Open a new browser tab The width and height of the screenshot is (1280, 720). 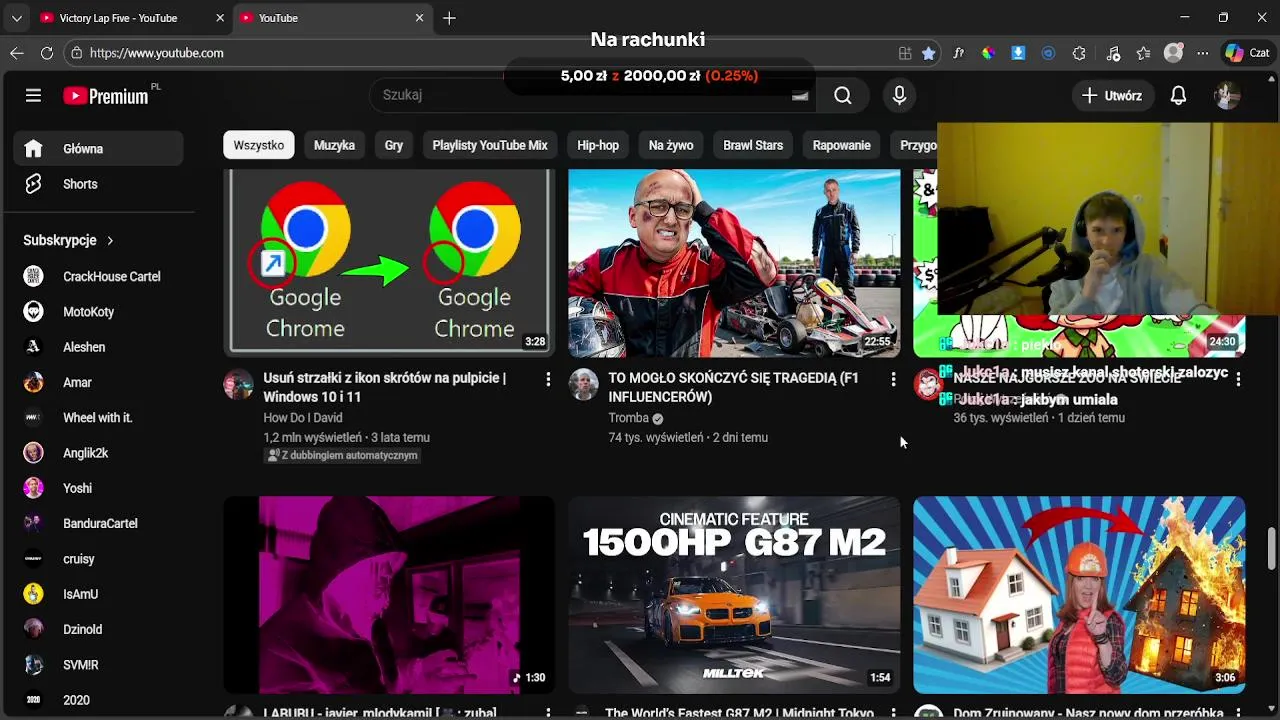click(449, 18)
